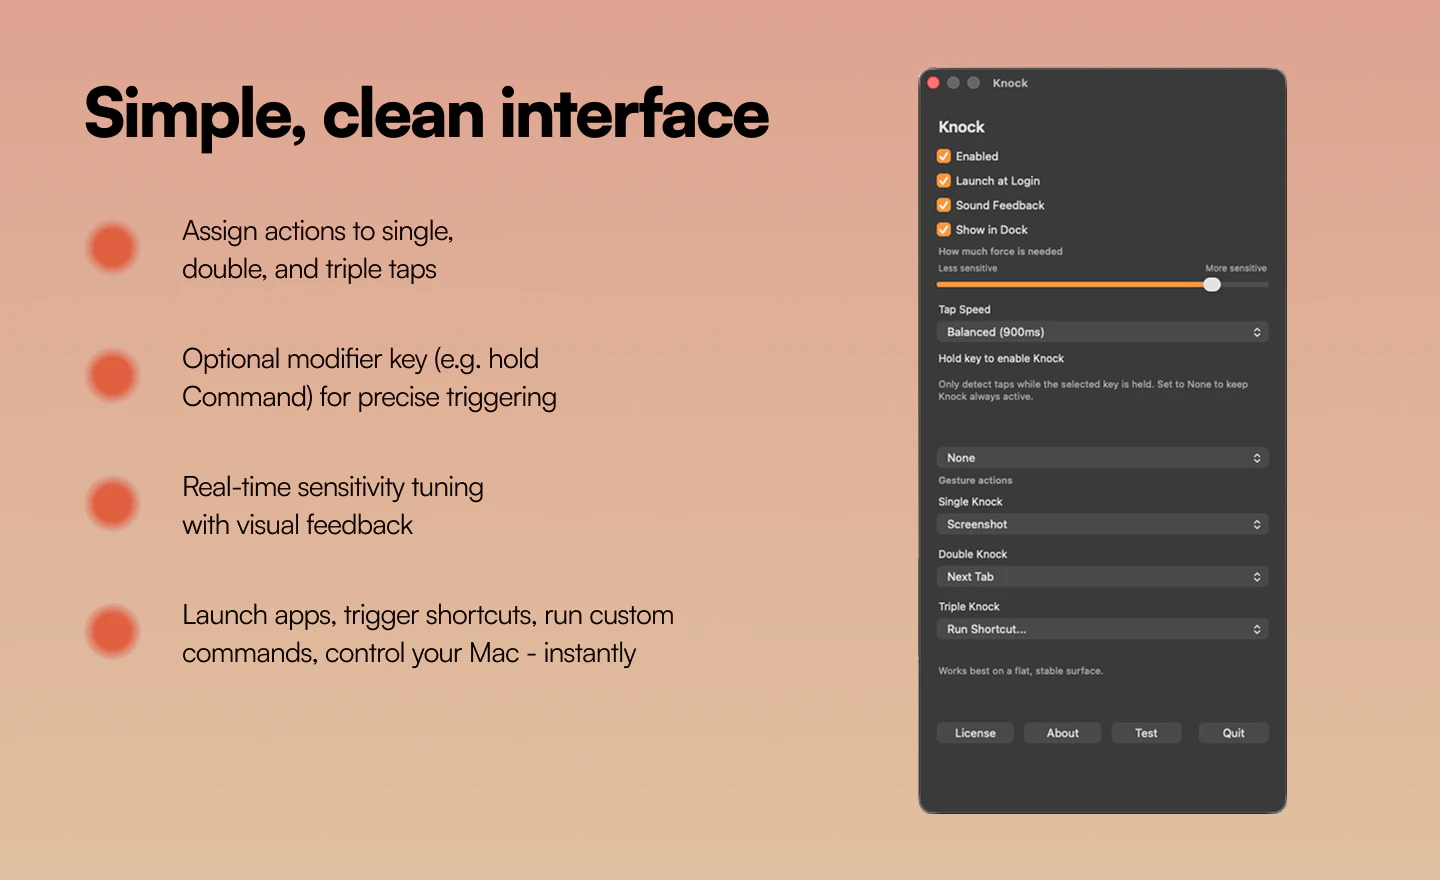
Task: Uncheck the Enabled checkbox
Action: point(943,156)
